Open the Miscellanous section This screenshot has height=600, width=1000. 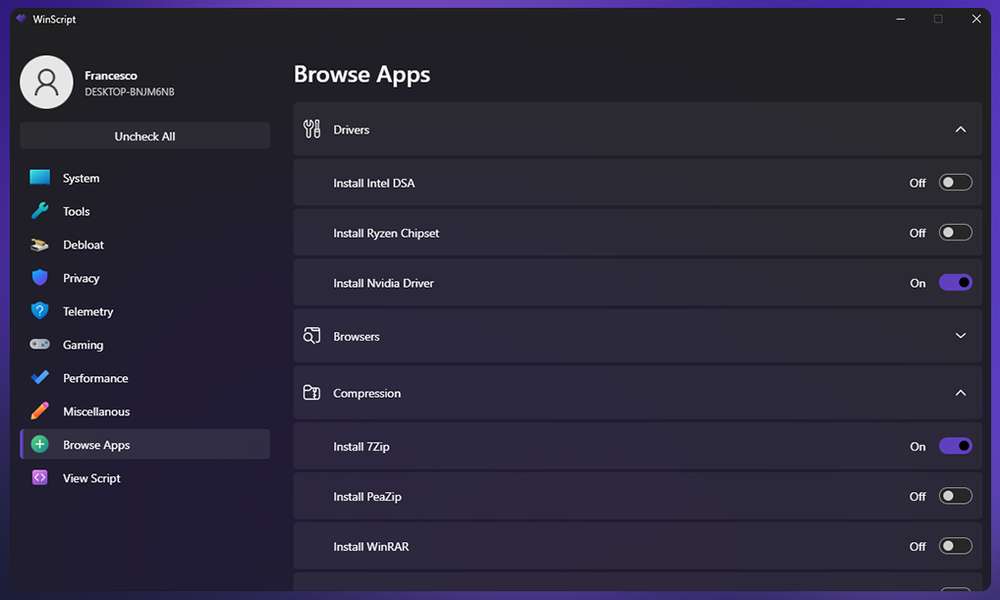pos(145,411)
